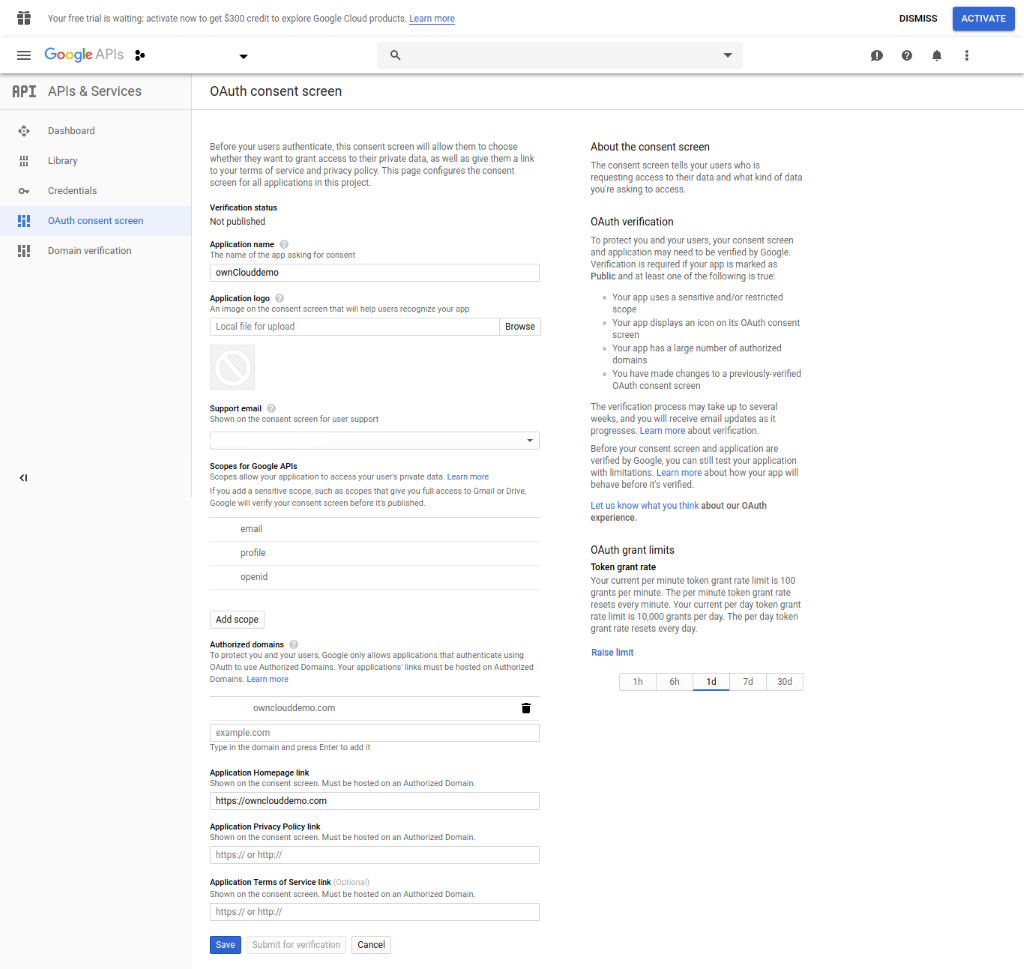
Task: Open the hamburger navigation menu
Action: 24,55
